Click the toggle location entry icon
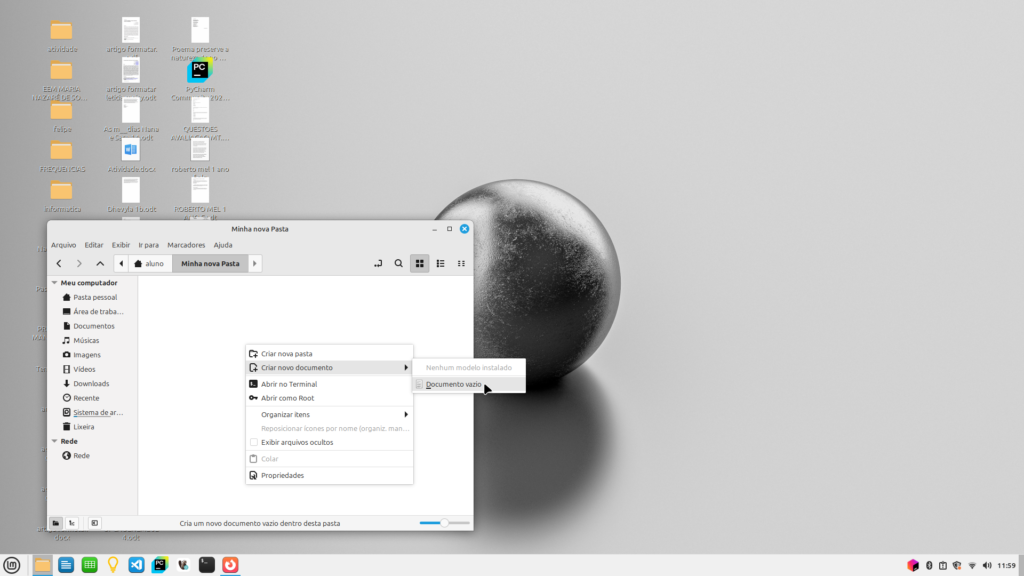The height and width of the screenshot is (576, 1024). tap(377, 264)
